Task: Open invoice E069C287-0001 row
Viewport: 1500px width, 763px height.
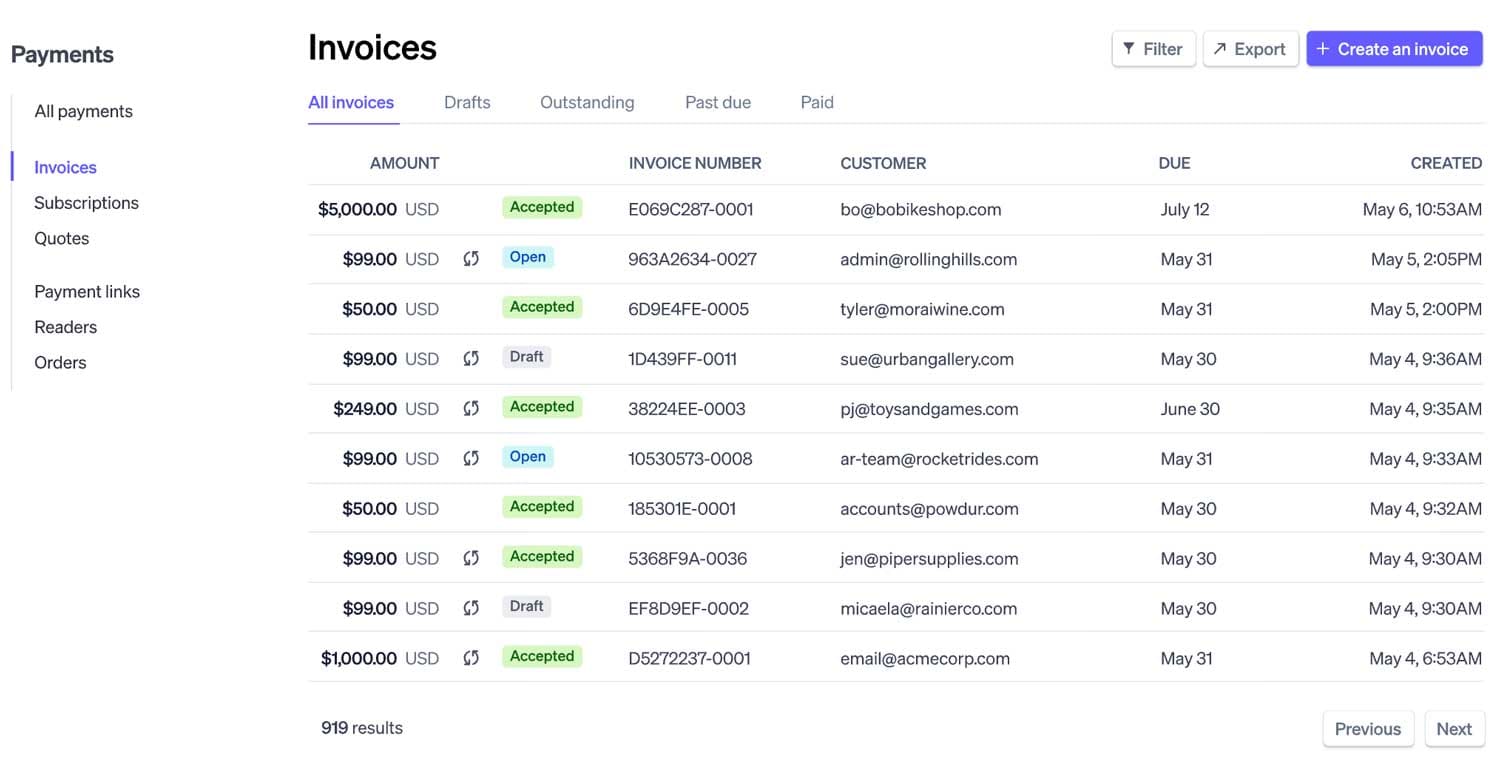Action: click(x=690, y=210)
